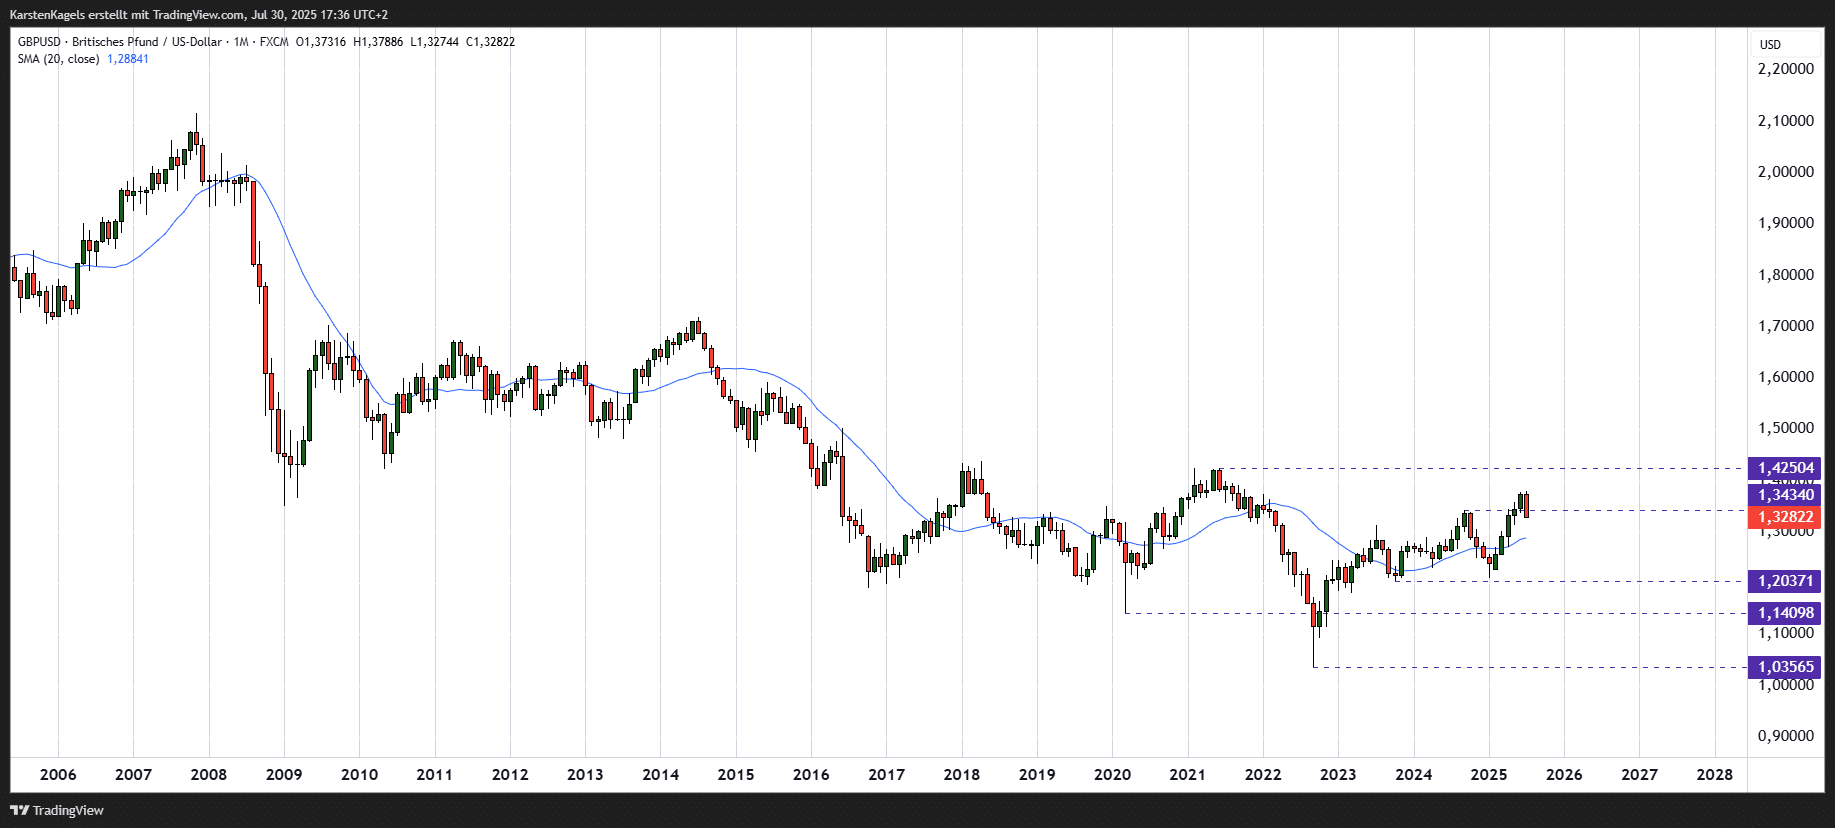1835x828 pixels.
Task: Click the 2020 label on time axis
Action: tap(1112, 774)
